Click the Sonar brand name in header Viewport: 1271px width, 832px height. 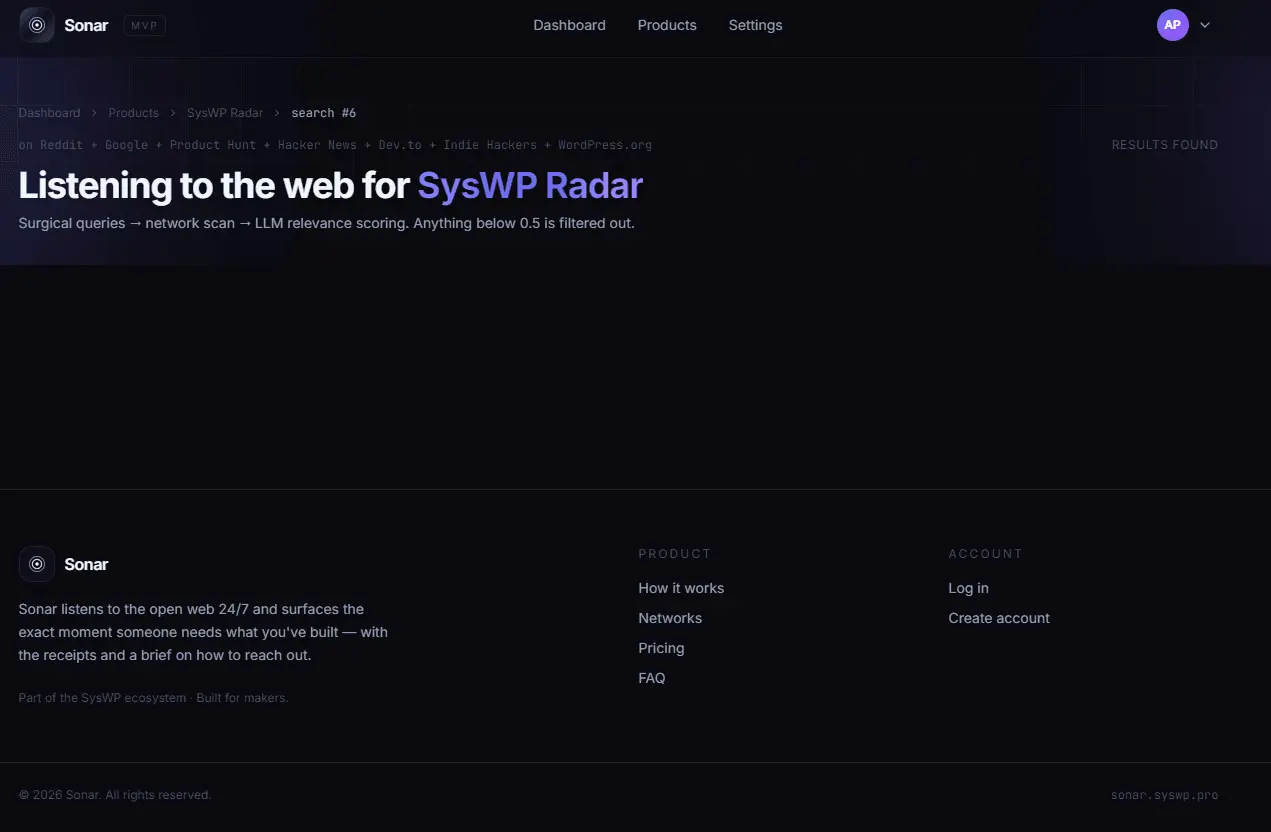[x=86, y=25]
